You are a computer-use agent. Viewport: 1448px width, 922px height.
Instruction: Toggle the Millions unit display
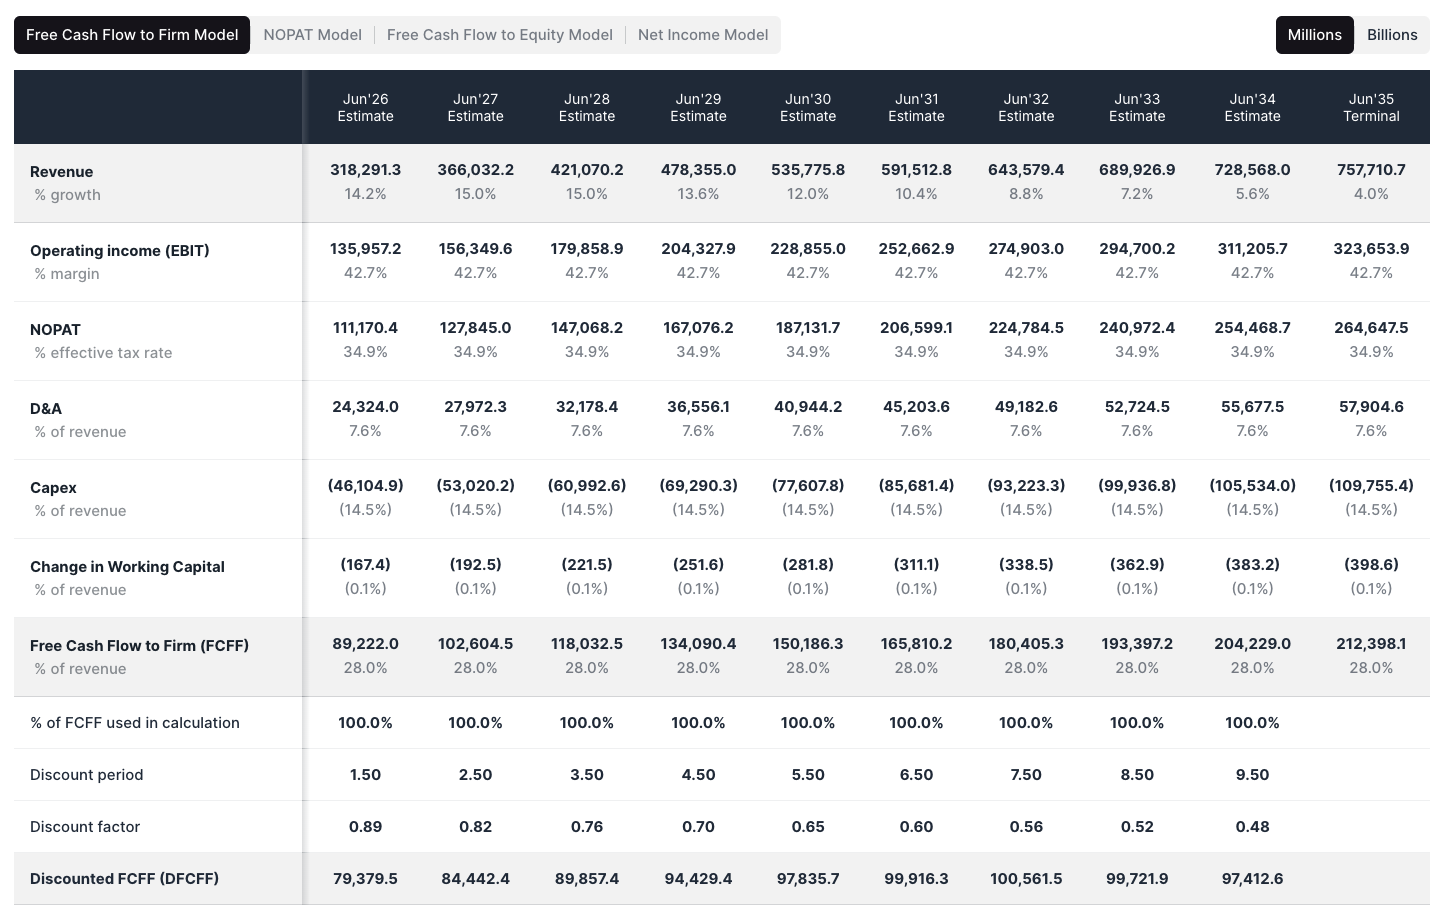tap(1314, 34)
